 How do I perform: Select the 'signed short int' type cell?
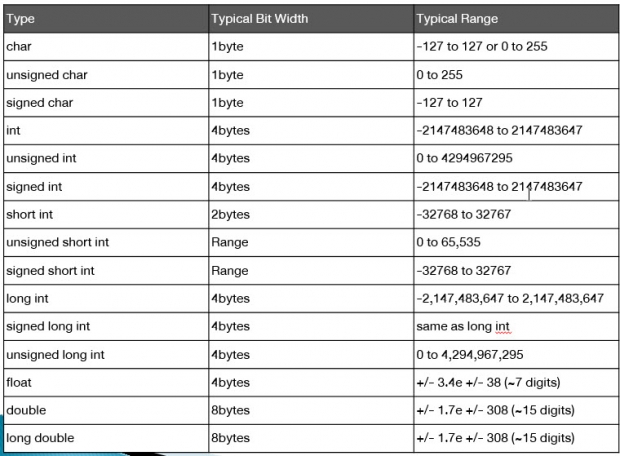pyautogui.click(x=106, y=271)
